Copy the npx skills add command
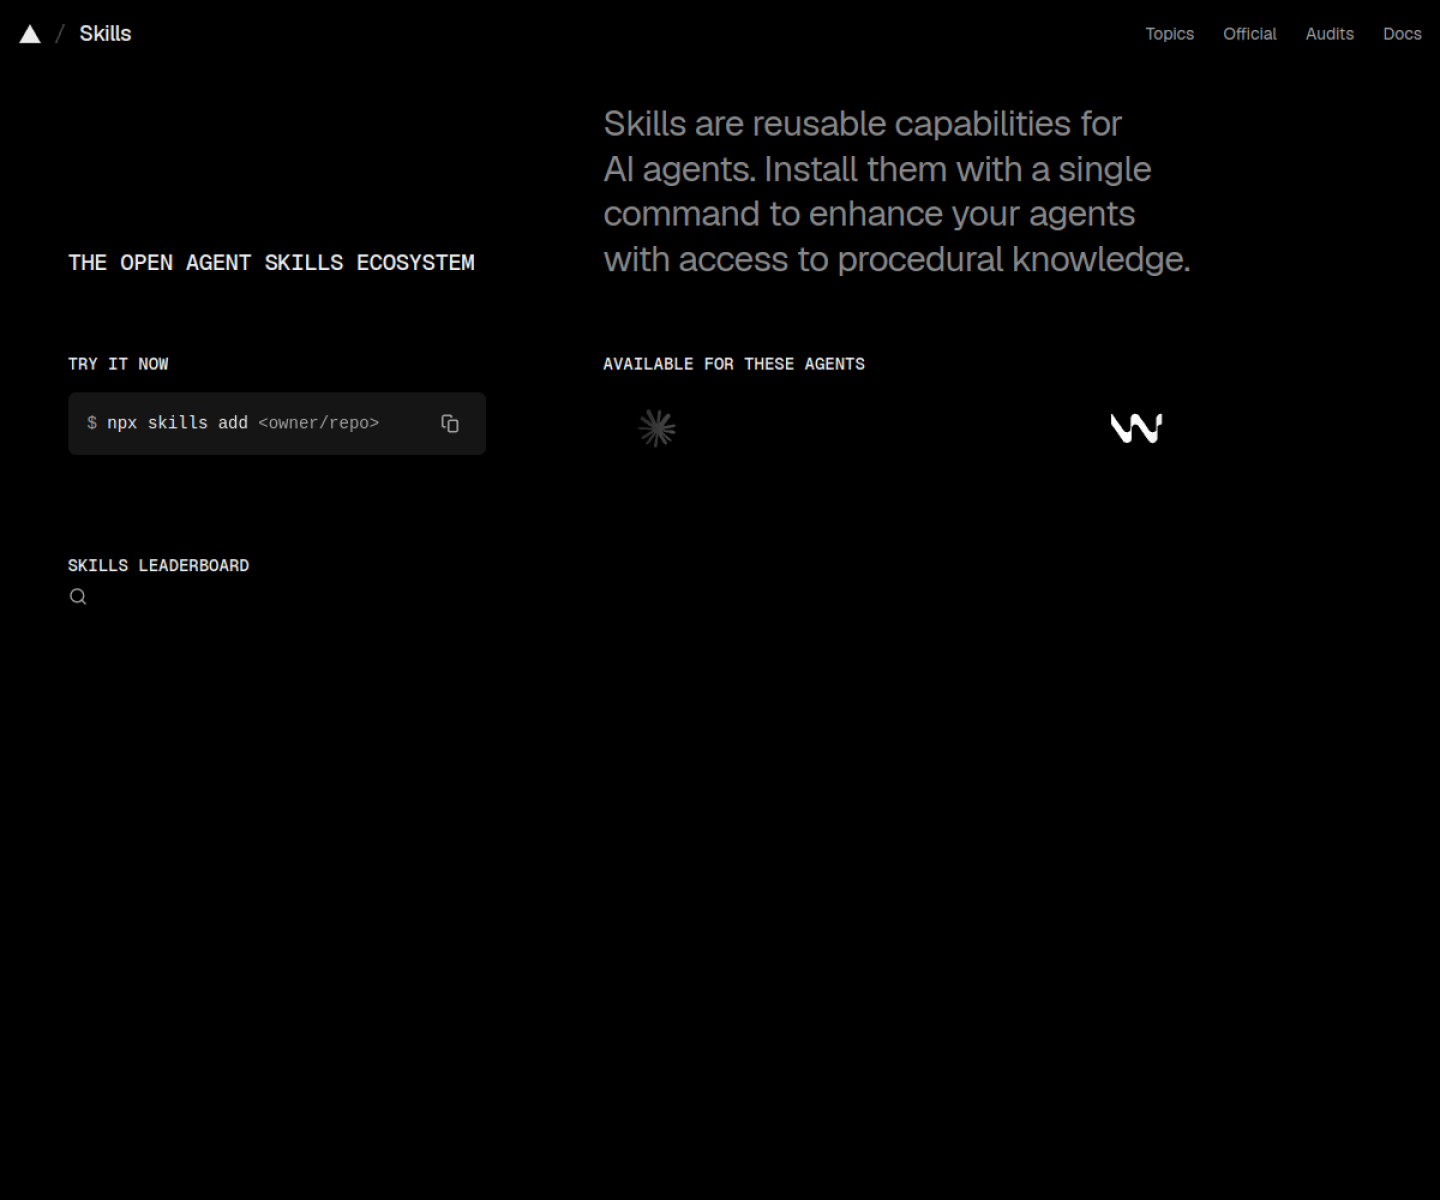 (x=450, y=424)
